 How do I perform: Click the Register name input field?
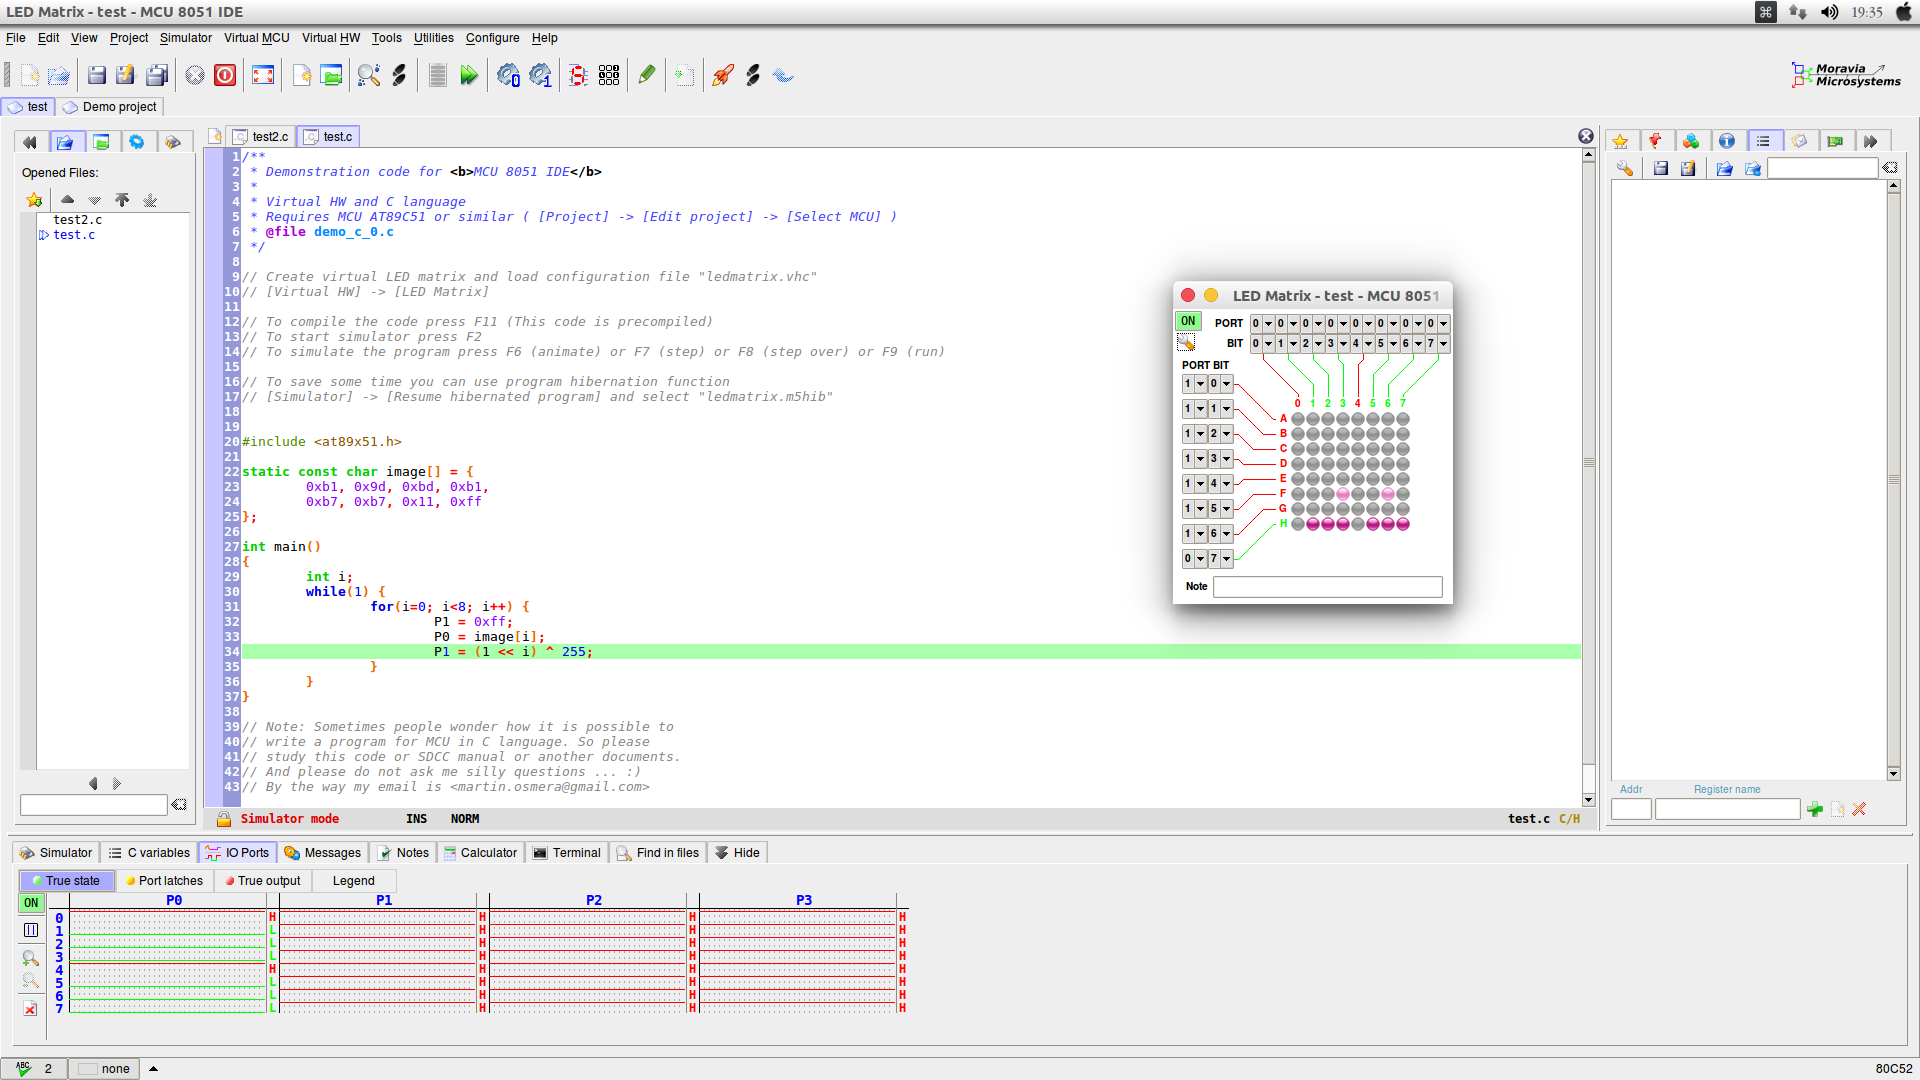point(1727,809)
